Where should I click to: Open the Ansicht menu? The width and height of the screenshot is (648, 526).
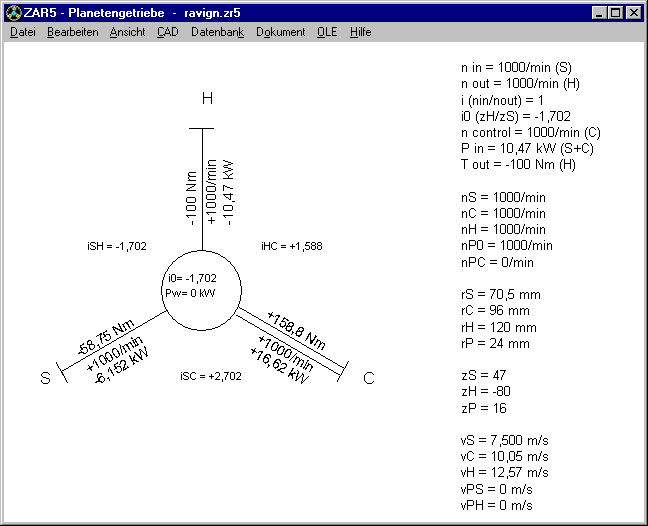pyautogui.click(x=127, y=32)
